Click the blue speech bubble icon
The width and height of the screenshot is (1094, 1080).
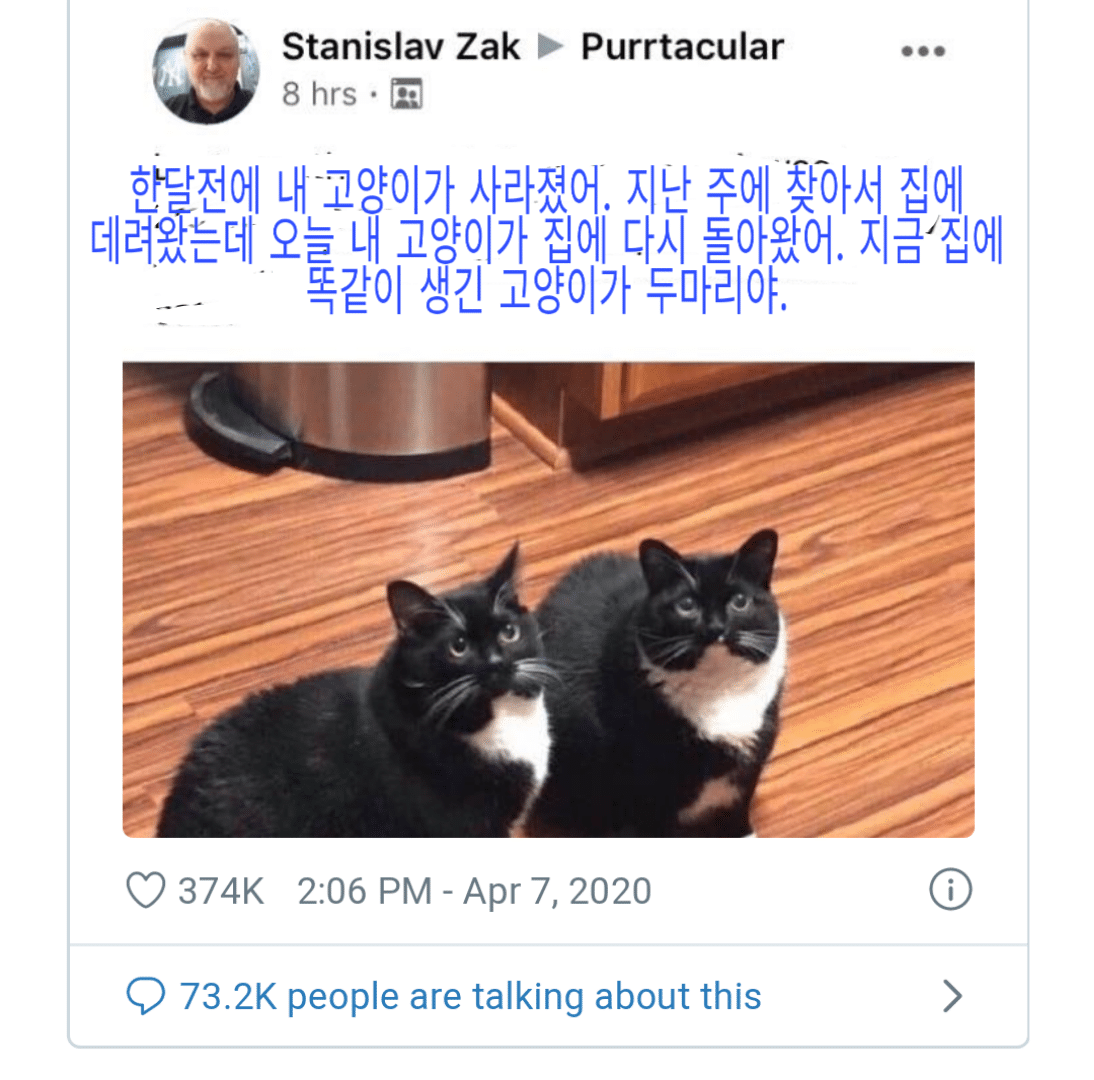click(146, 996)
